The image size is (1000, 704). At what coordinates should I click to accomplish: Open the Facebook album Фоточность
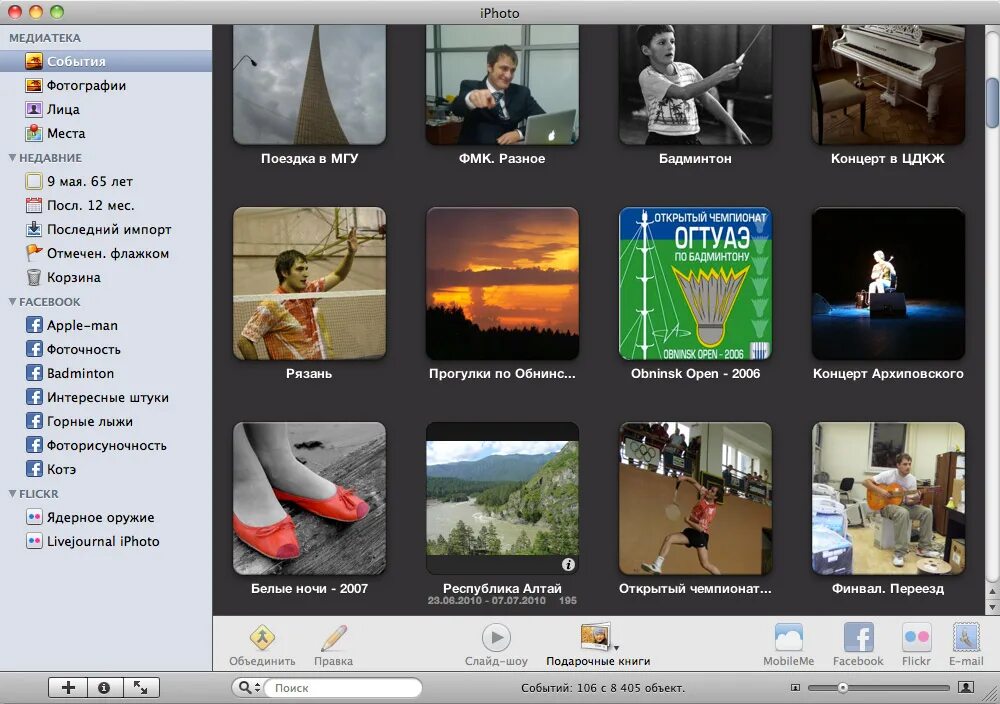coord(106,349)
